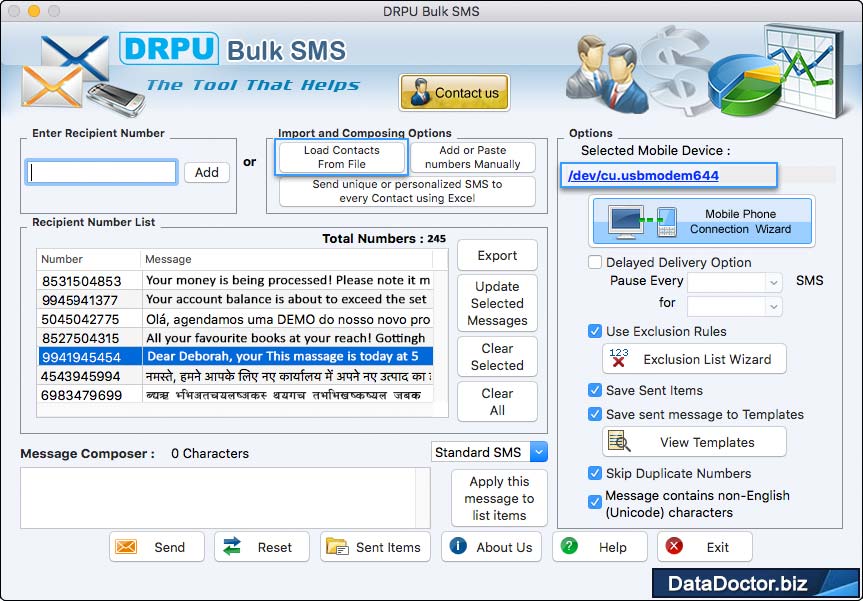Click Add or Paste numbers Manually
The height and width of the screenshot is (601, 863).
pyautogui.click(x=472, y=157)
